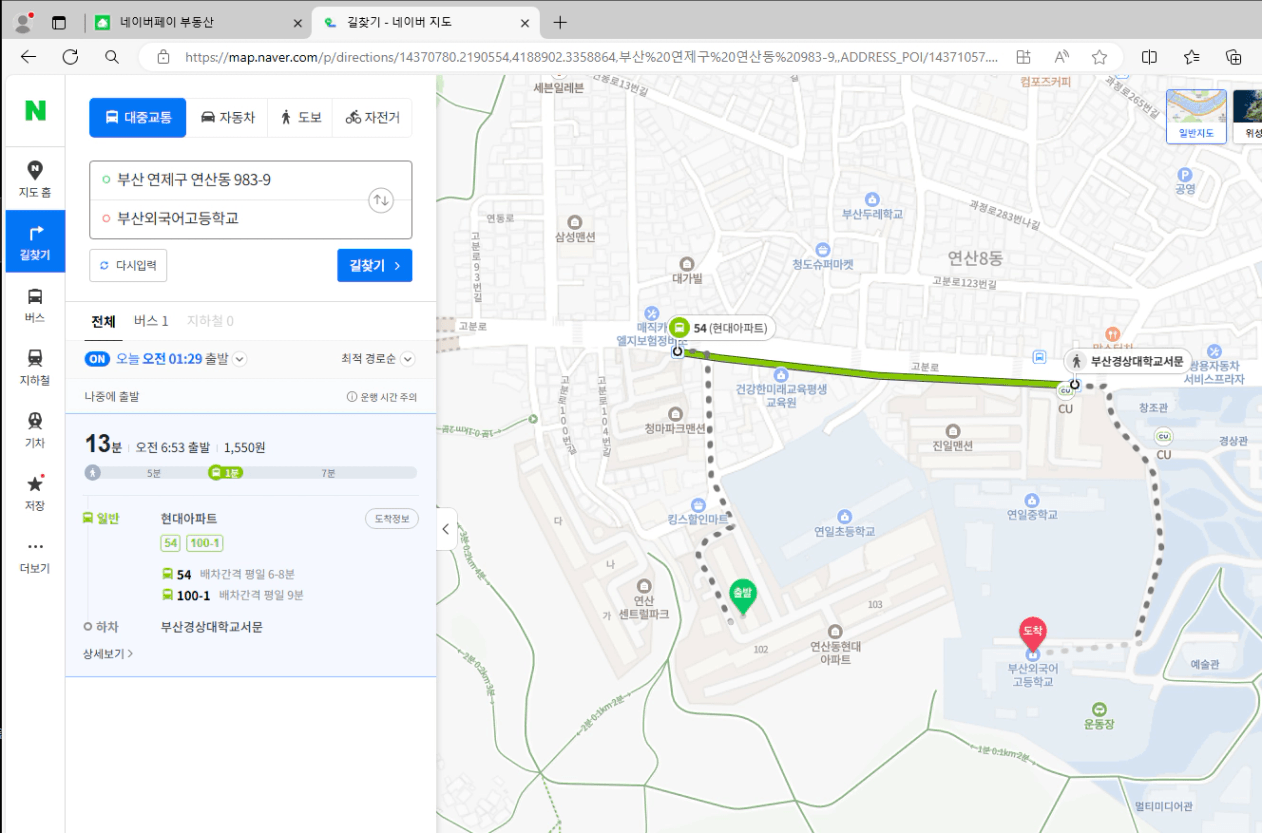Select the walking (도보) tab
The width and height of the screenshot is (1262, 833).
point(300,117)
